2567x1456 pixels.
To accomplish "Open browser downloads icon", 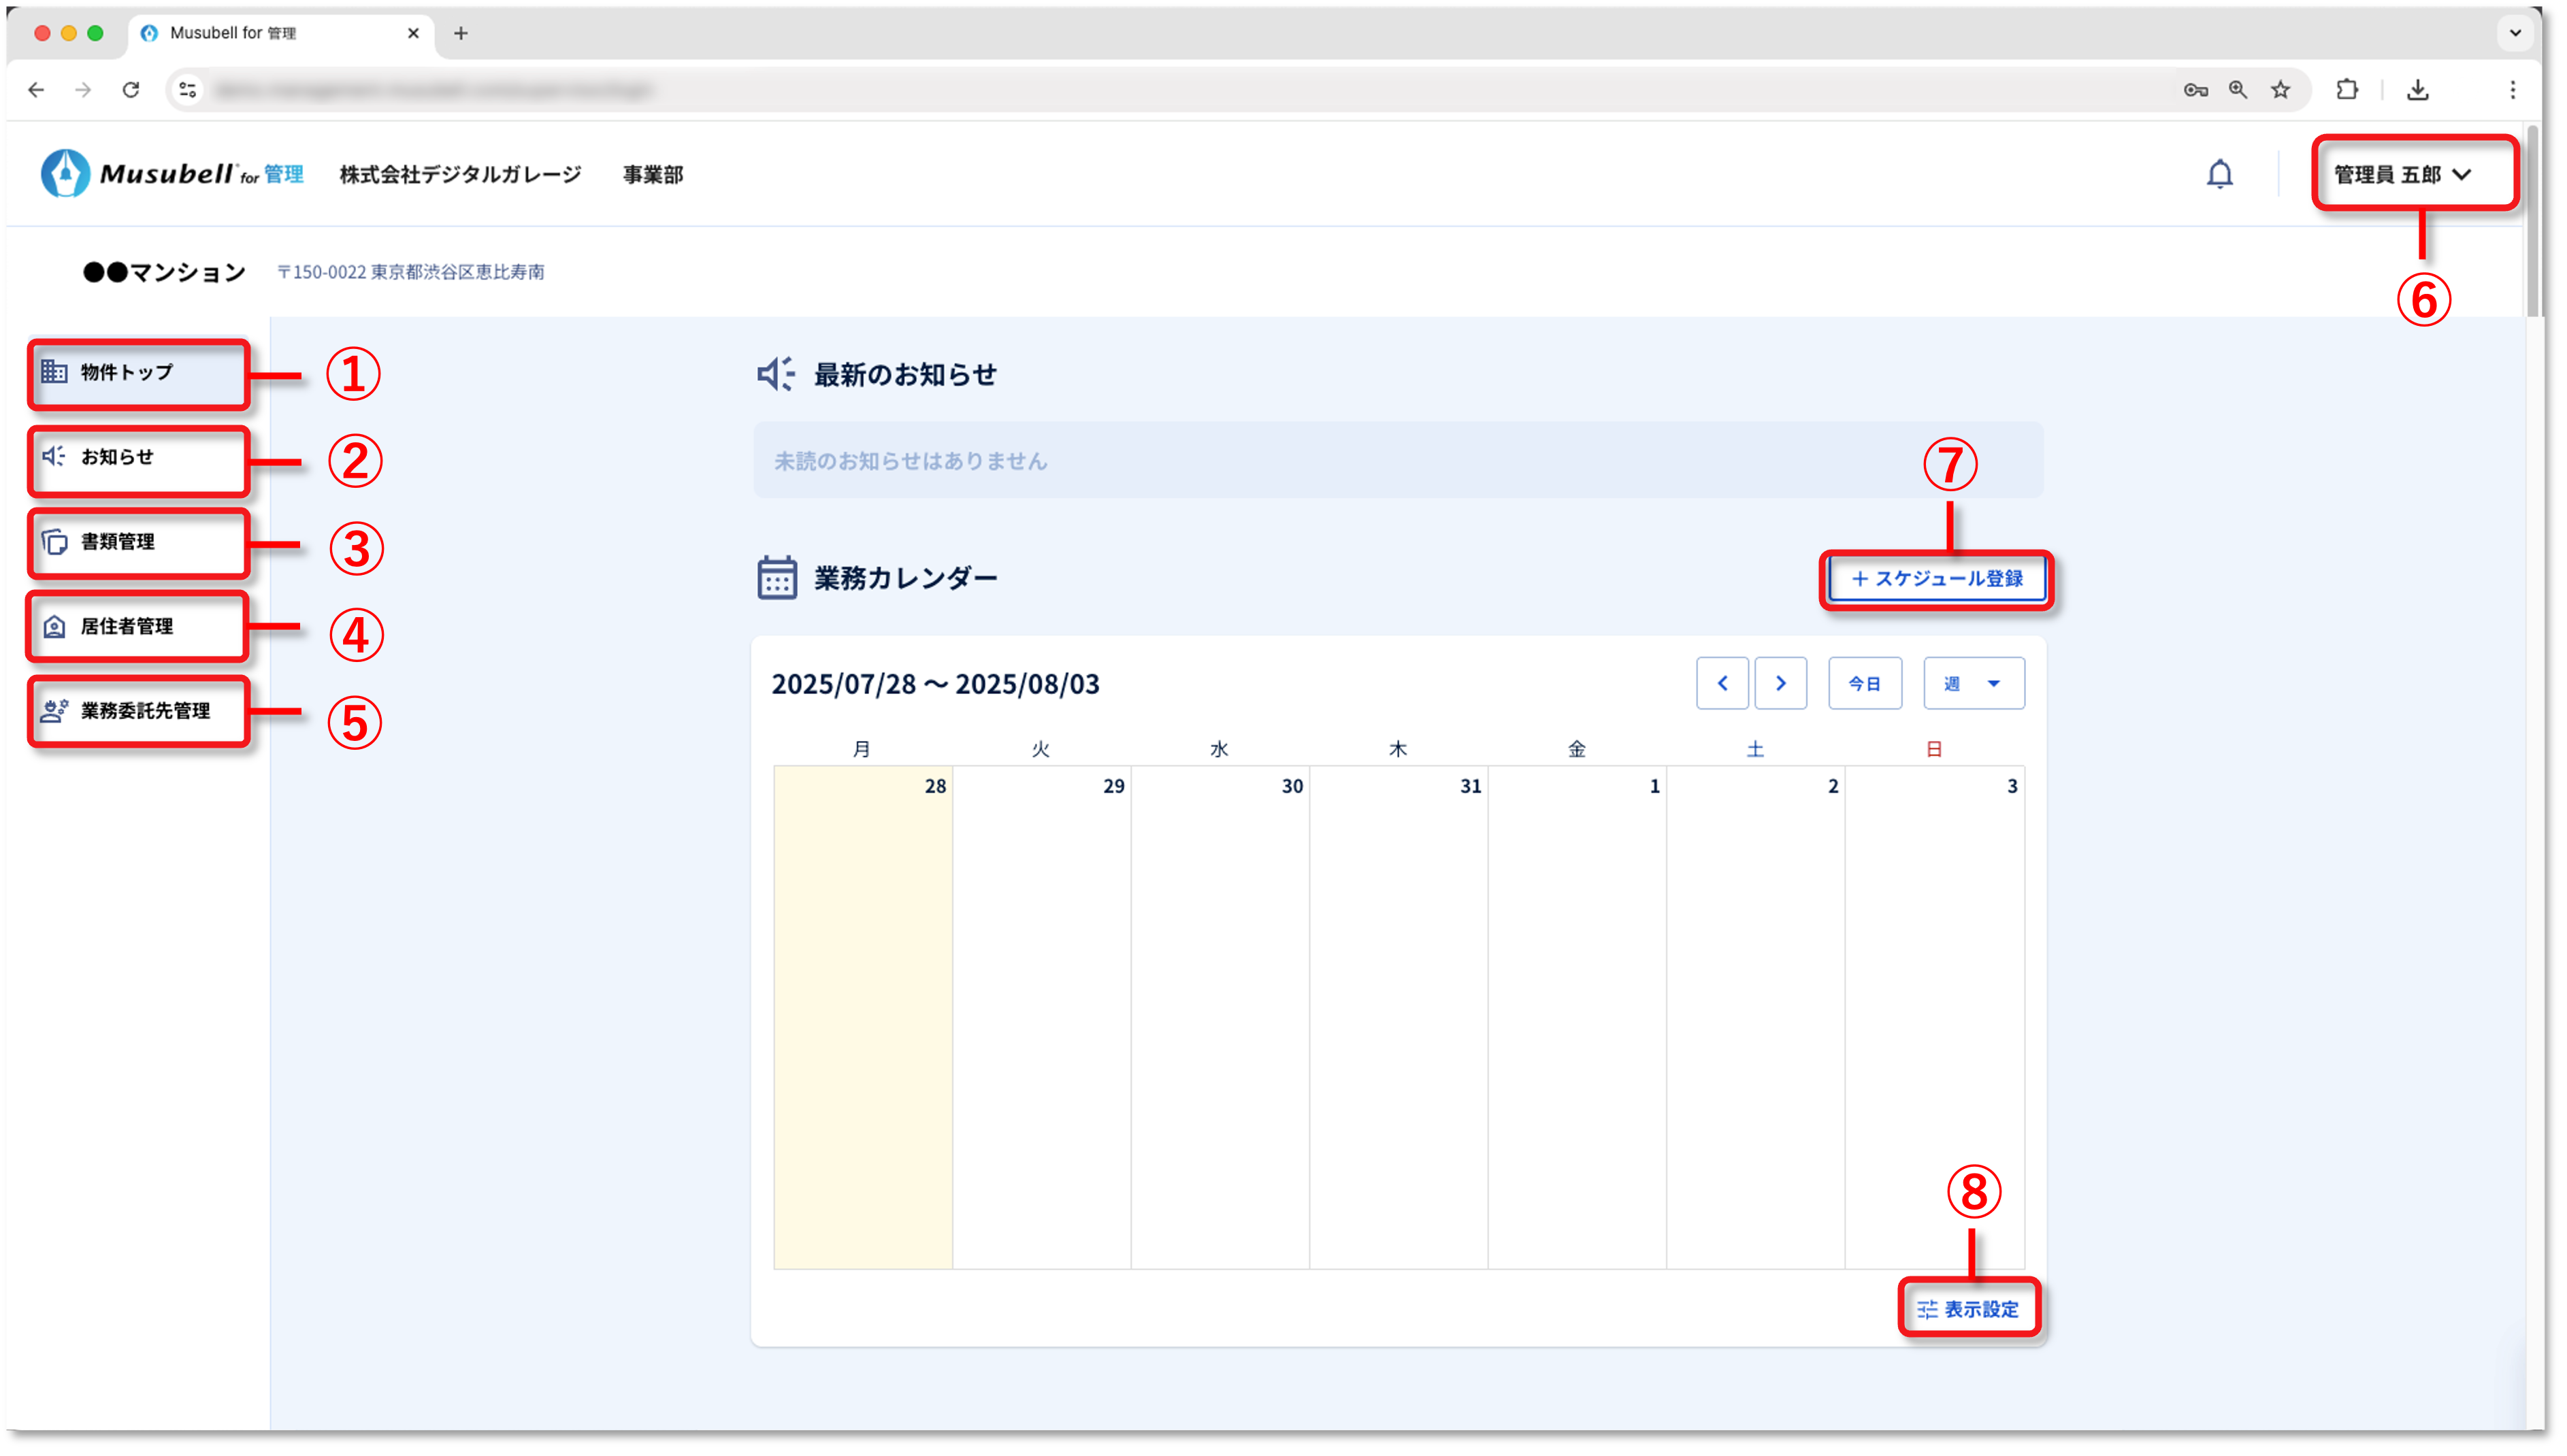I will [x=2417, y=90].
